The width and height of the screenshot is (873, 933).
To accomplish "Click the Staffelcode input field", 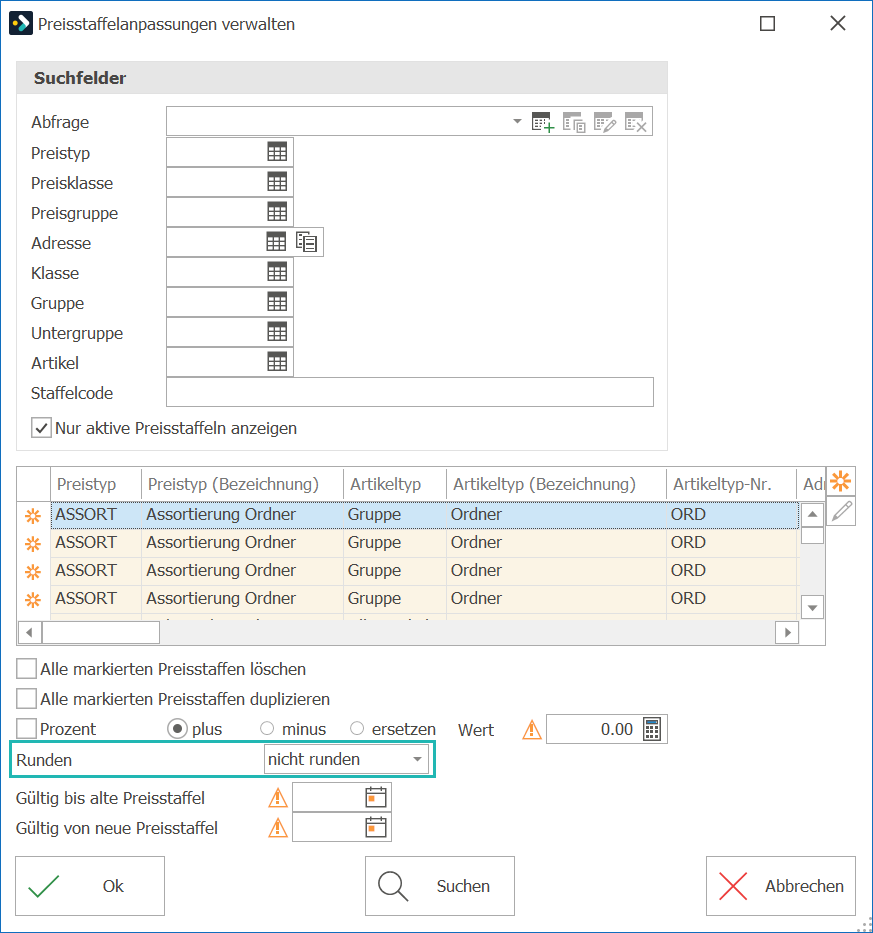I will click(x=409, y=392).
